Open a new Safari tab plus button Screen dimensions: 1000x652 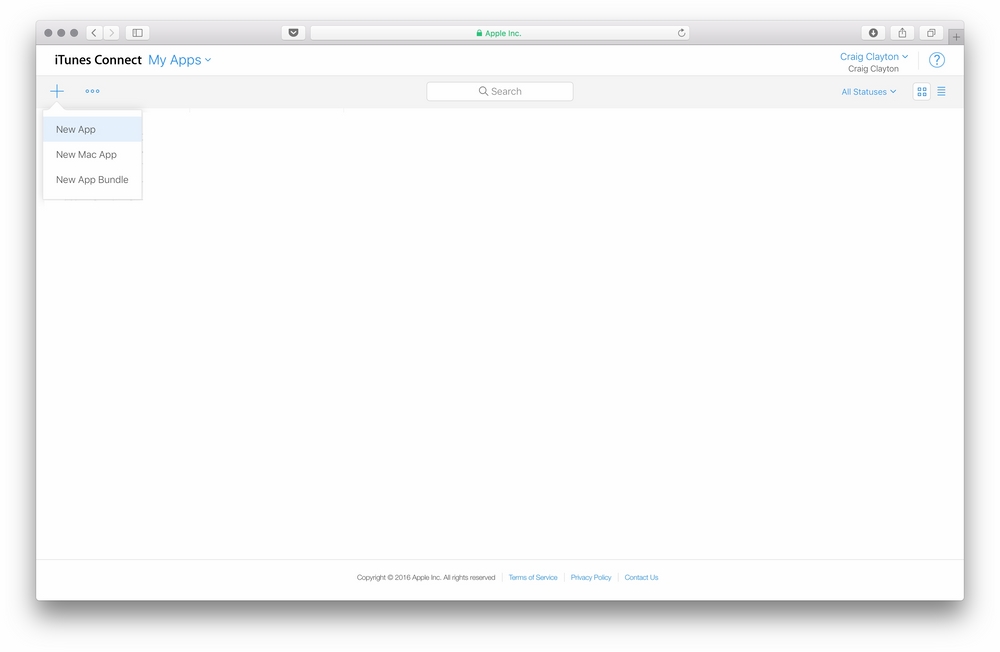point(956,37)
